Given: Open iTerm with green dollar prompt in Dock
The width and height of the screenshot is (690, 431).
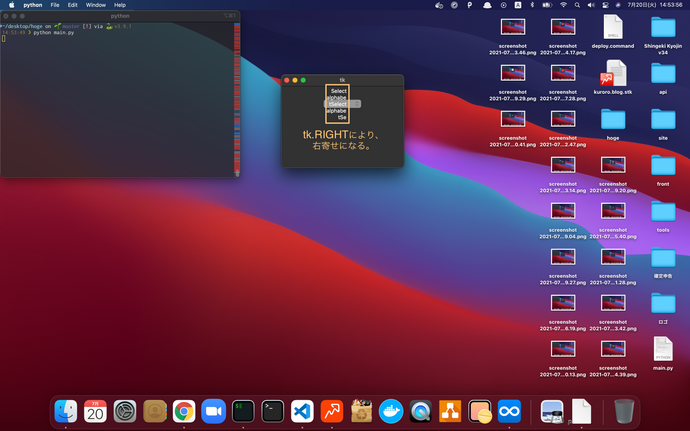Looking at the screenshot, I should (243, 412).
